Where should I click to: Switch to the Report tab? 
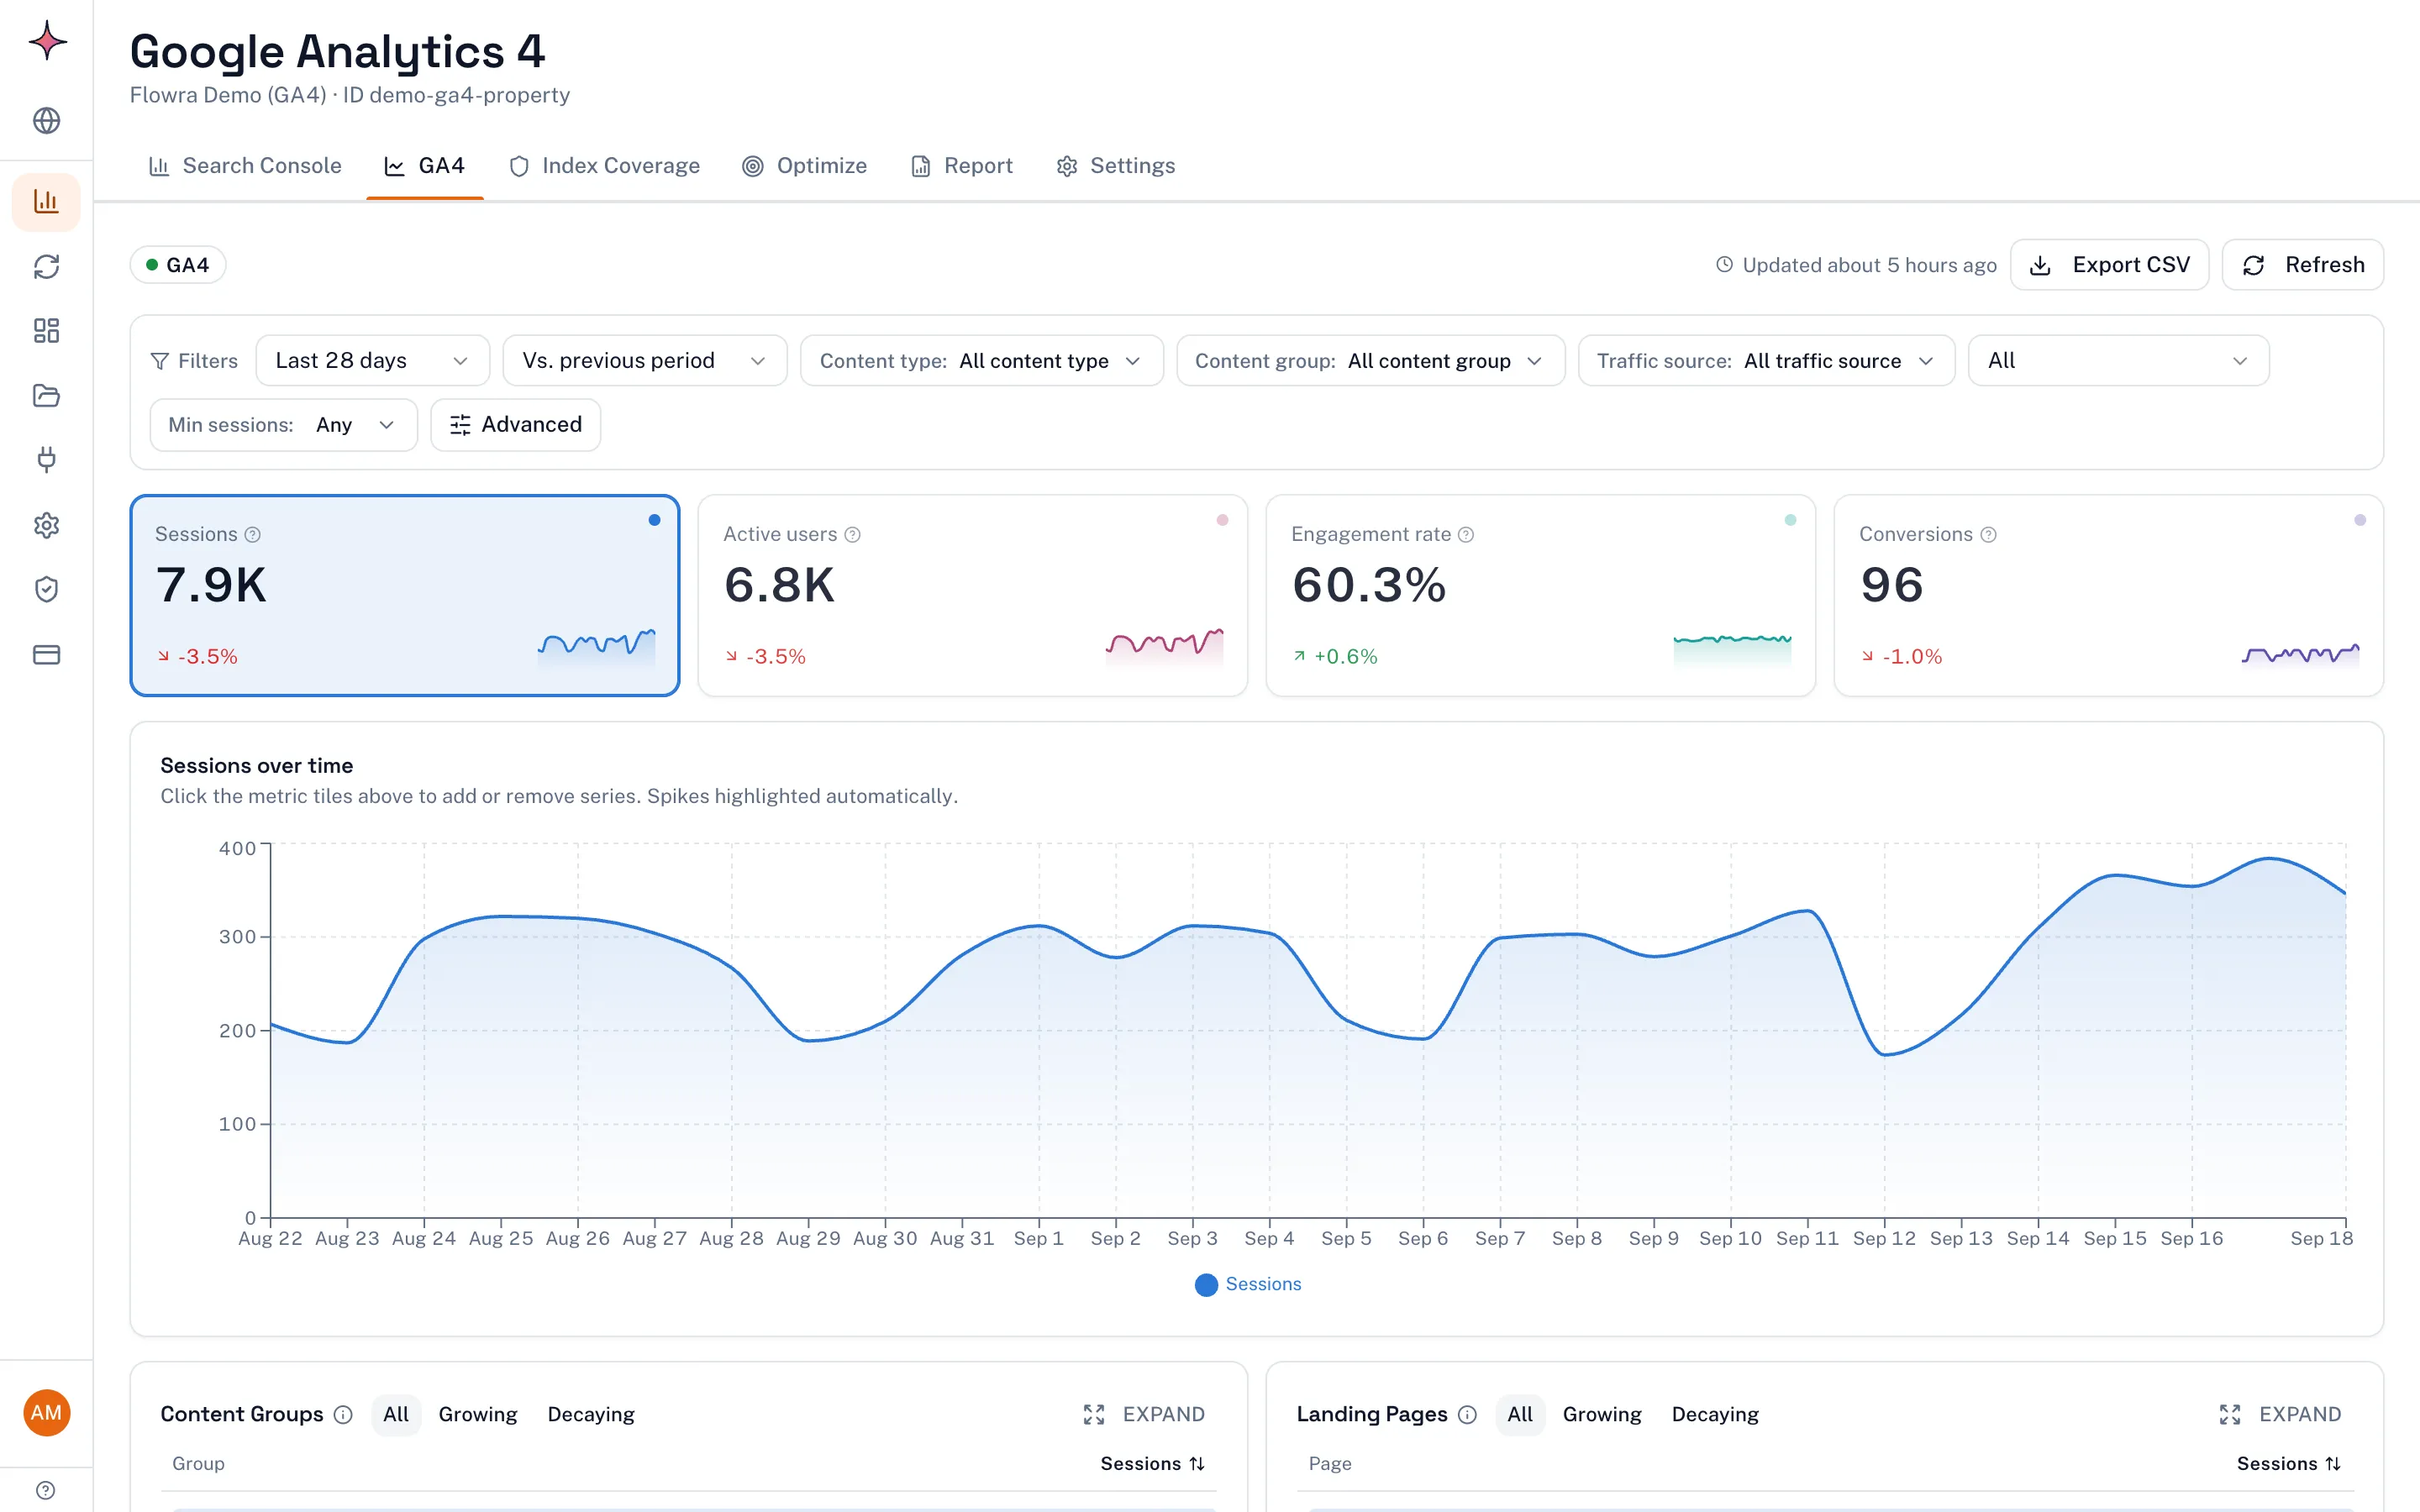pos(962,166)
